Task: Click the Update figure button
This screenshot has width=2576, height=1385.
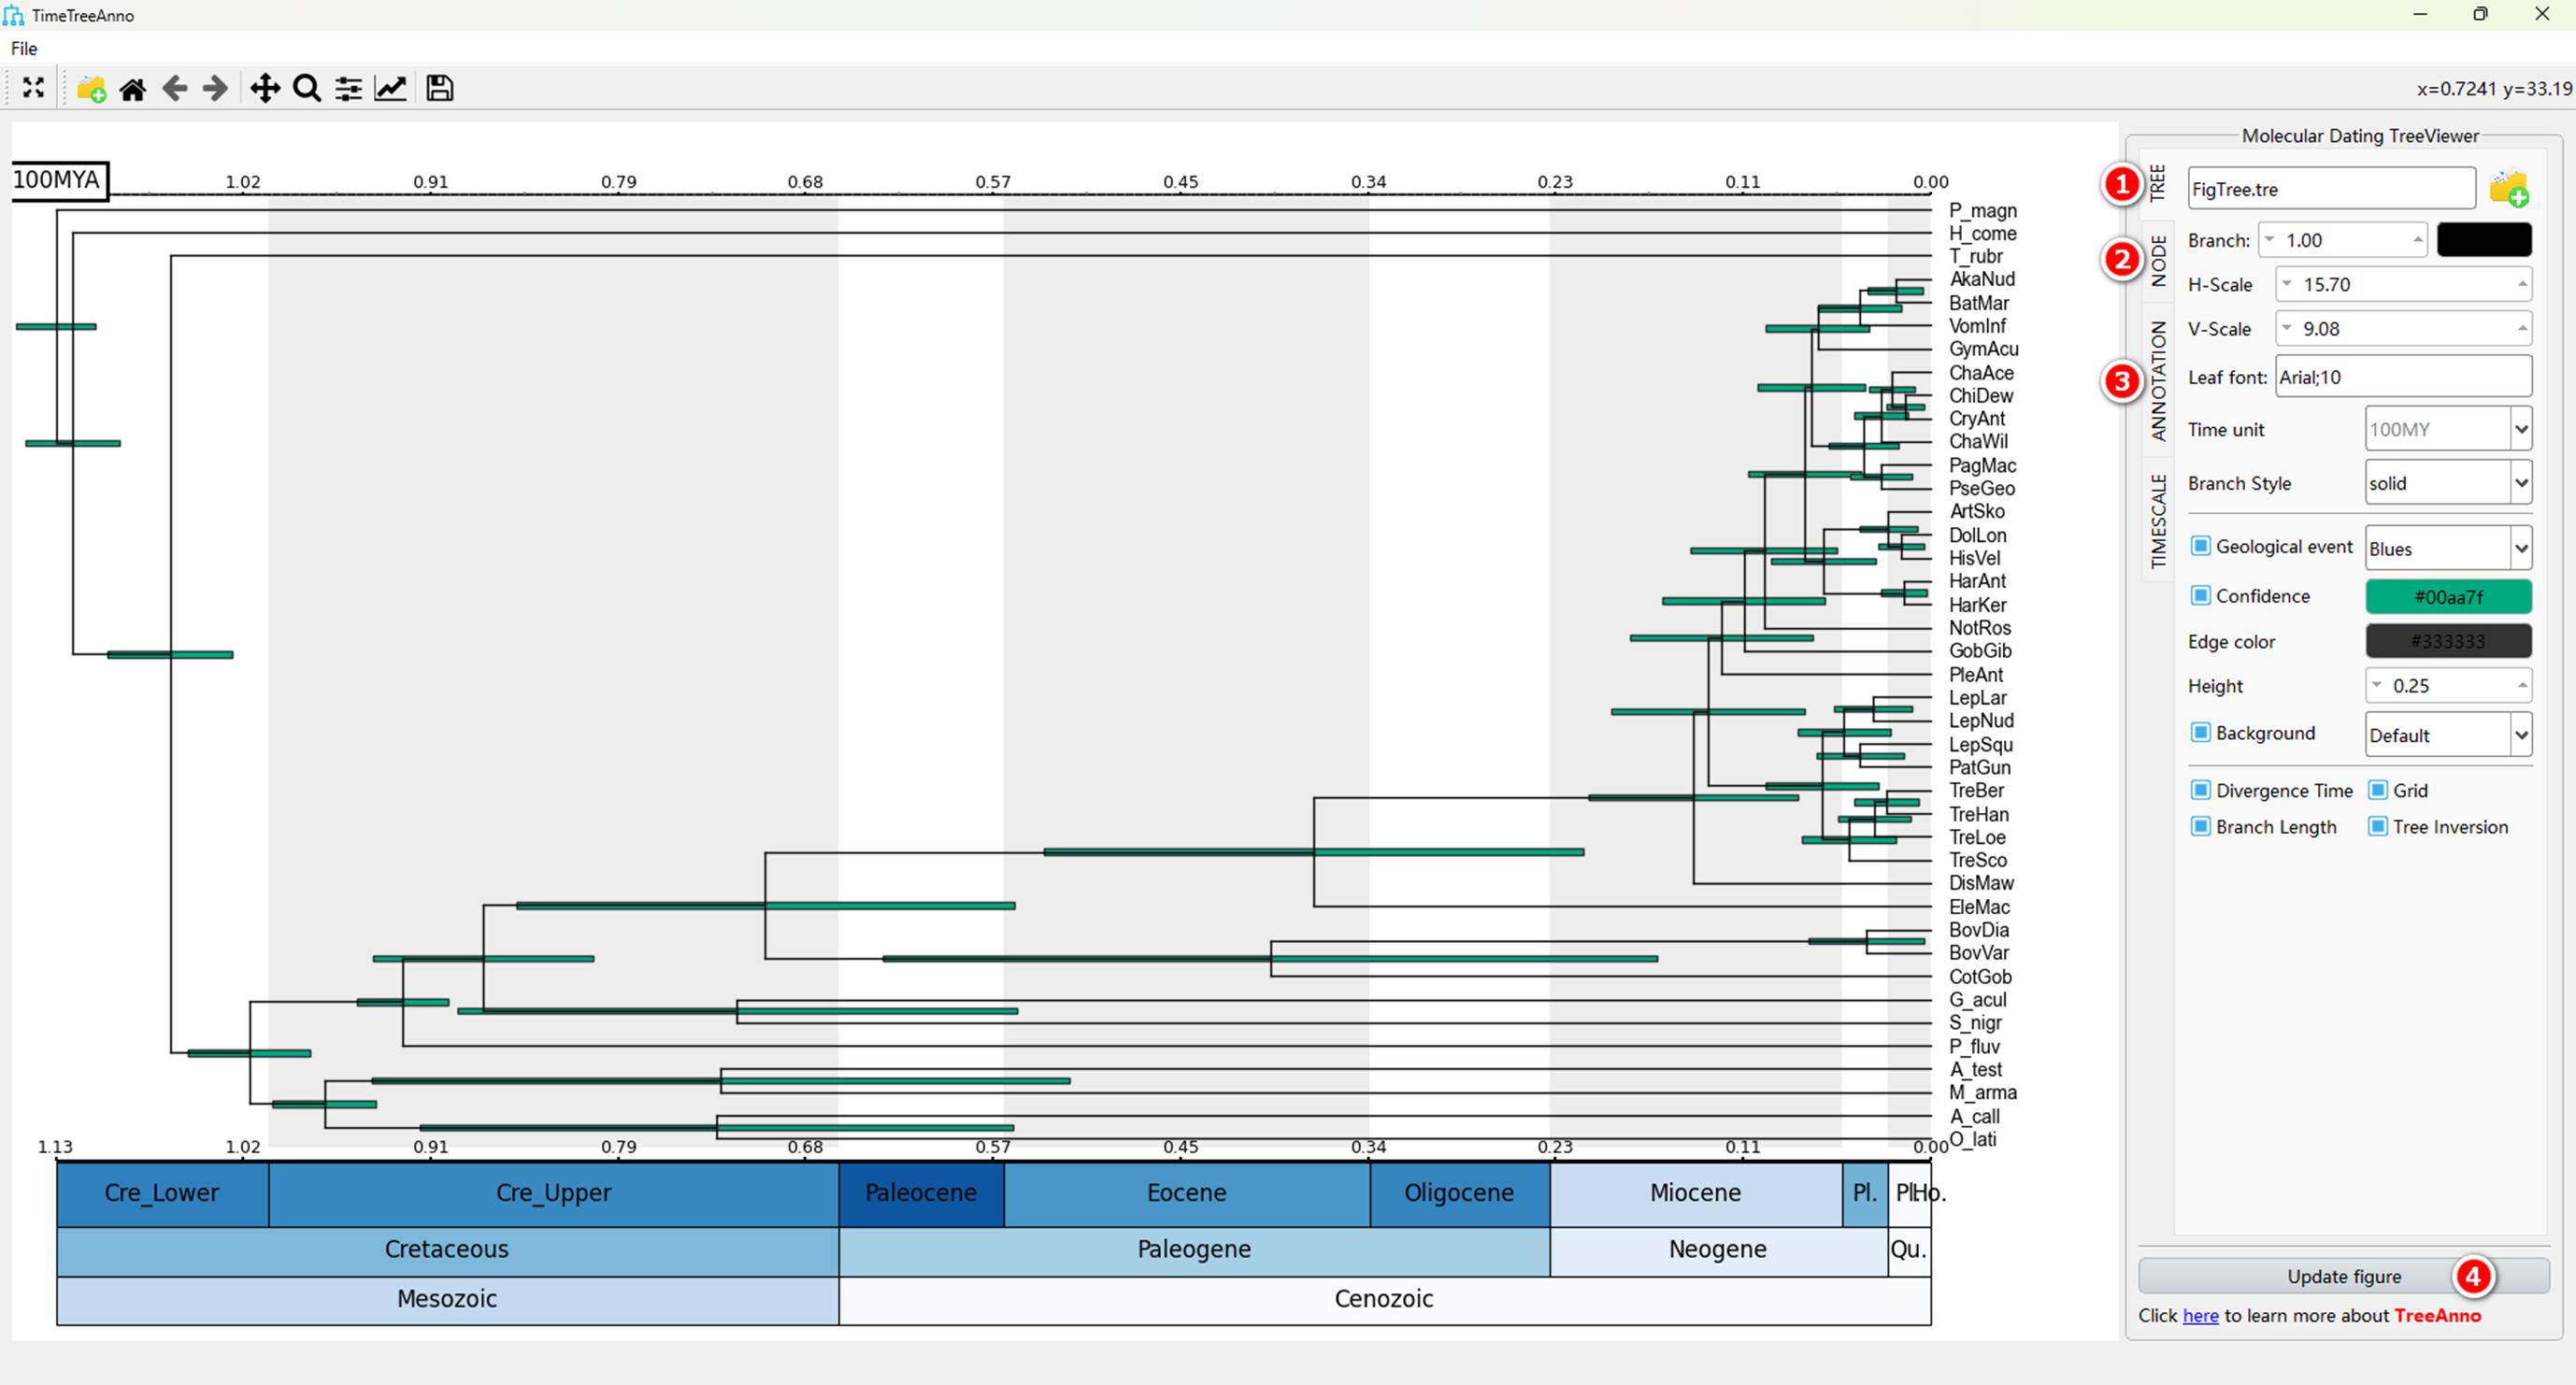Action: click(x=2344, y=1276)
